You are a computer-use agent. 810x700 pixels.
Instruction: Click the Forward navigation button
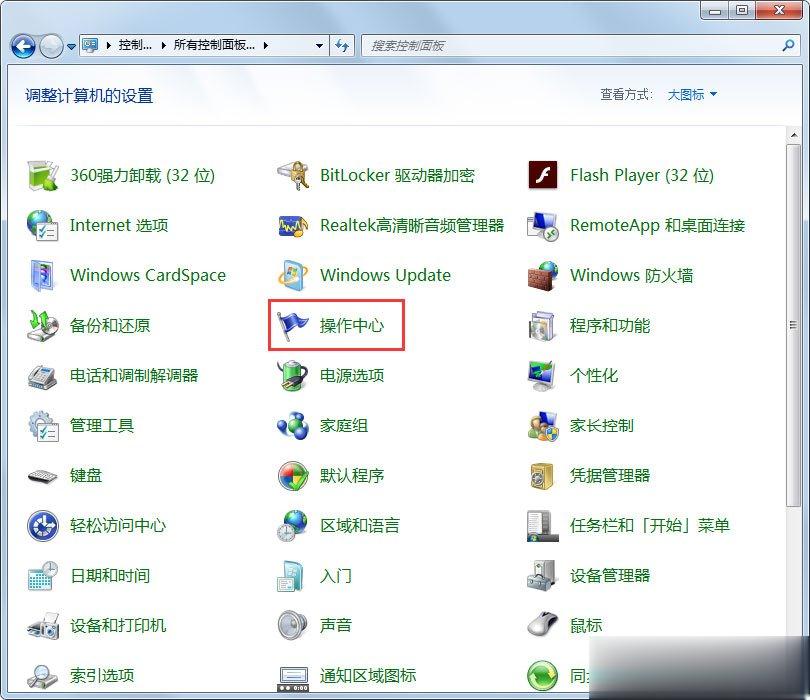coord(51,46)
